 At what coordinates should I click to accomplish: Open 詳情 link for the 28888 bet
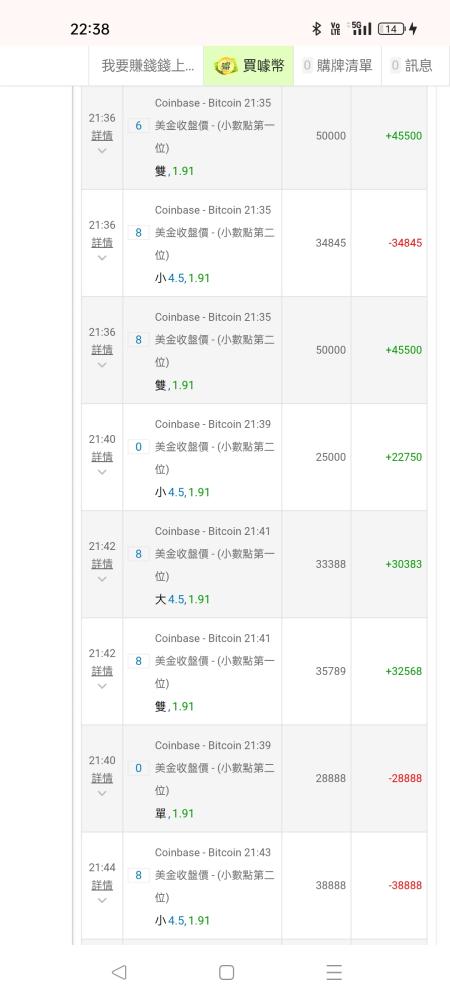pyautogui.click(x=102, y=778)
